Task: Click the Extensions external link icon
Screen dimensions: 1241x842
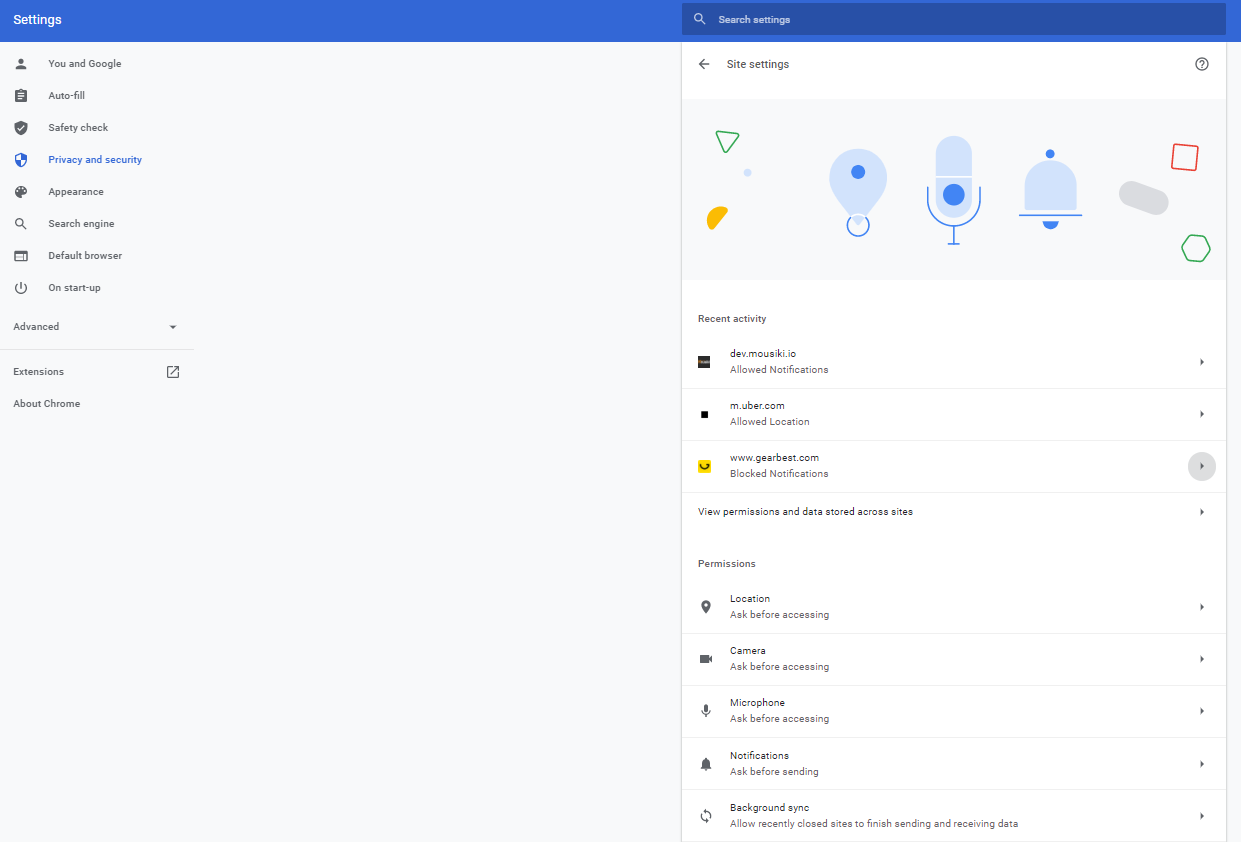Action: point(173,372)
